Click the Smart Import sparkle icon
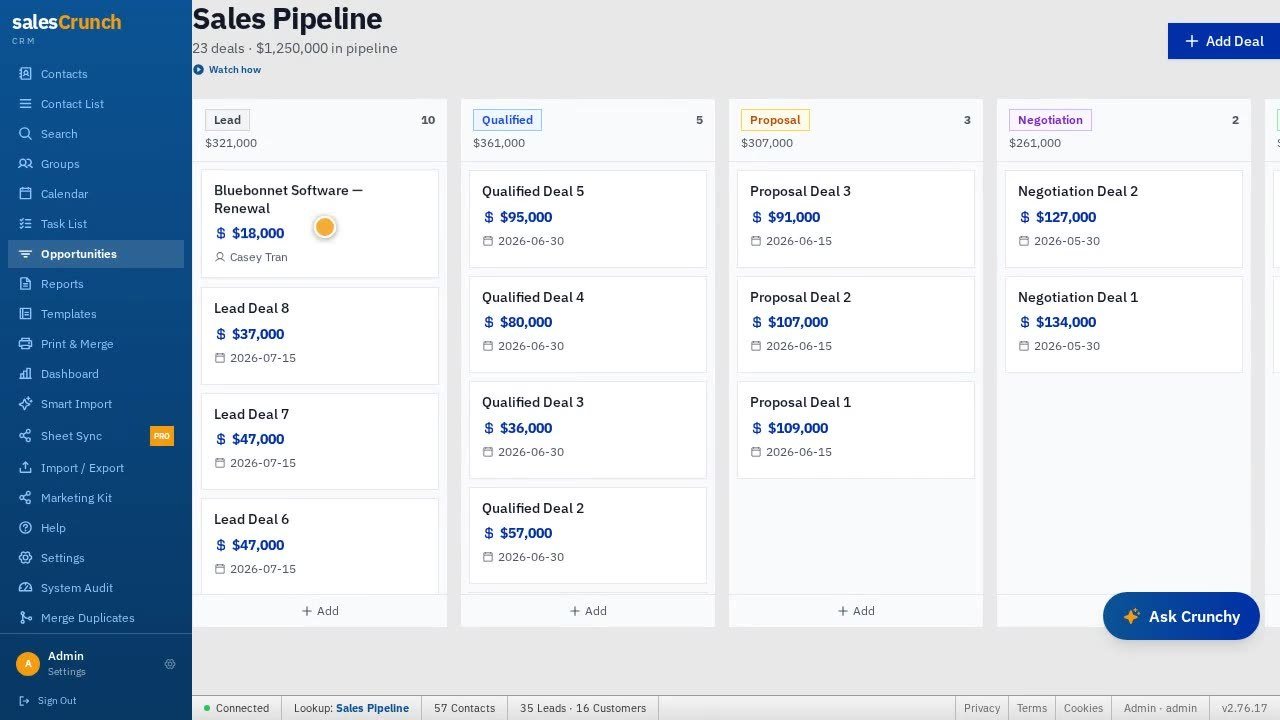 coord(25,404)
